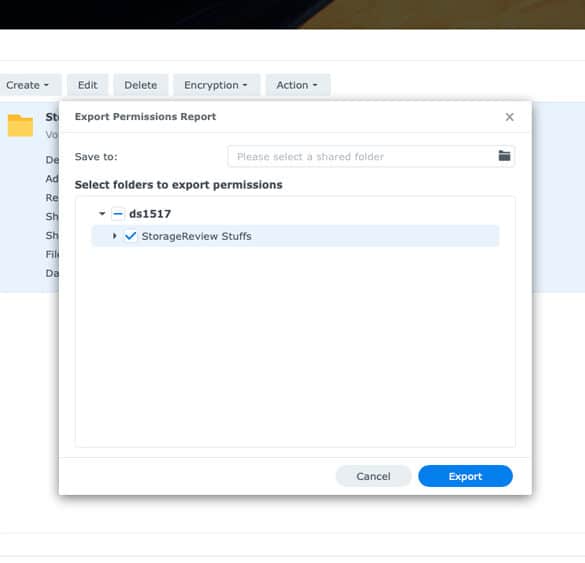Expand the StorageReview Stuffs folder node
This screenshot has width=585, height=563.
[x=115, y=236]
